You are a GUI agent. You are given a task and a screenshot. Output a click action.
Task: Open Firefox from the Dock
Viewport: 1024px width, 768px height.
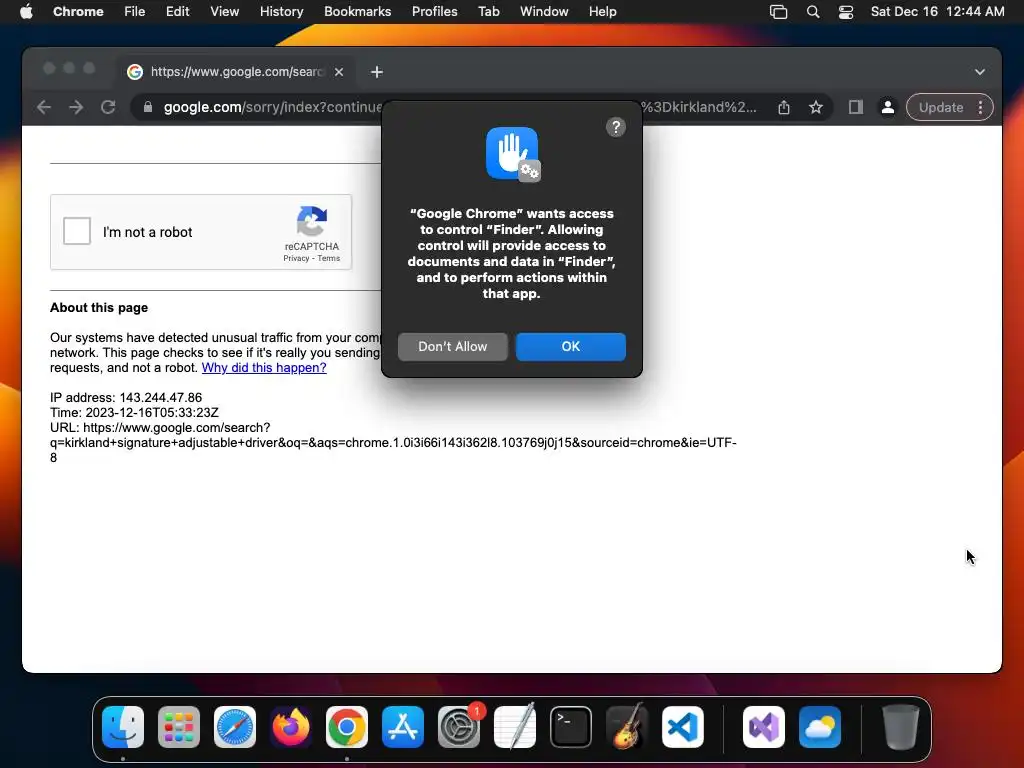coord(291,727)
